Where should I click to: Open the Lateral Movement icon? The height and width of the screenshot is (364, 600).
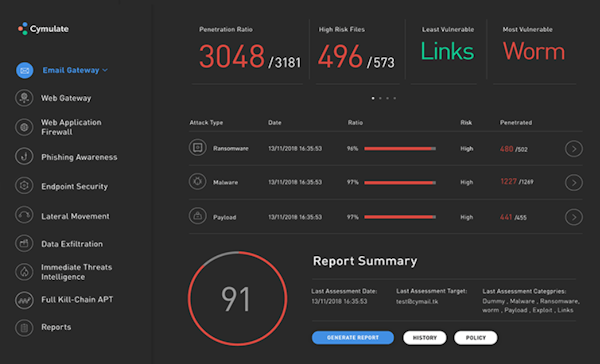[x=24, y=215]
